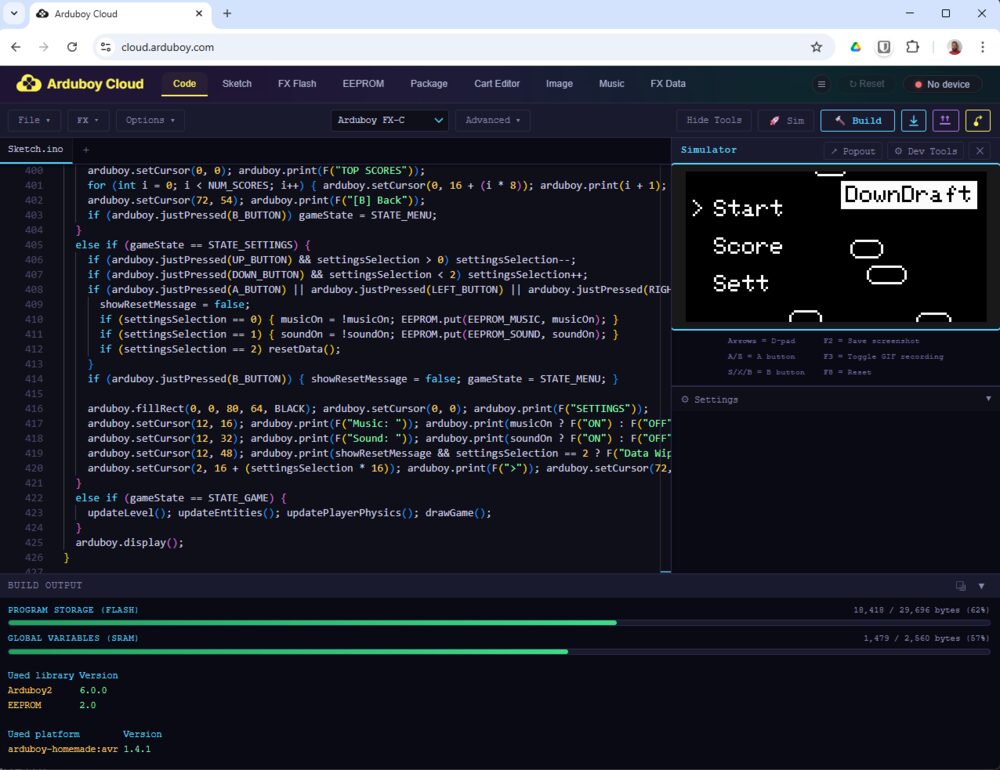
Task: Switch to the FX Flash tab
Action: (297, 84)
